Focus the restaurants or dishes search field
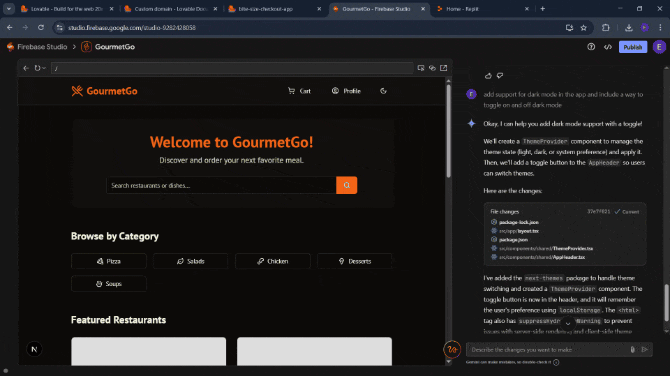670x376 pixels. pyautogui.click(x=221, y=185)
